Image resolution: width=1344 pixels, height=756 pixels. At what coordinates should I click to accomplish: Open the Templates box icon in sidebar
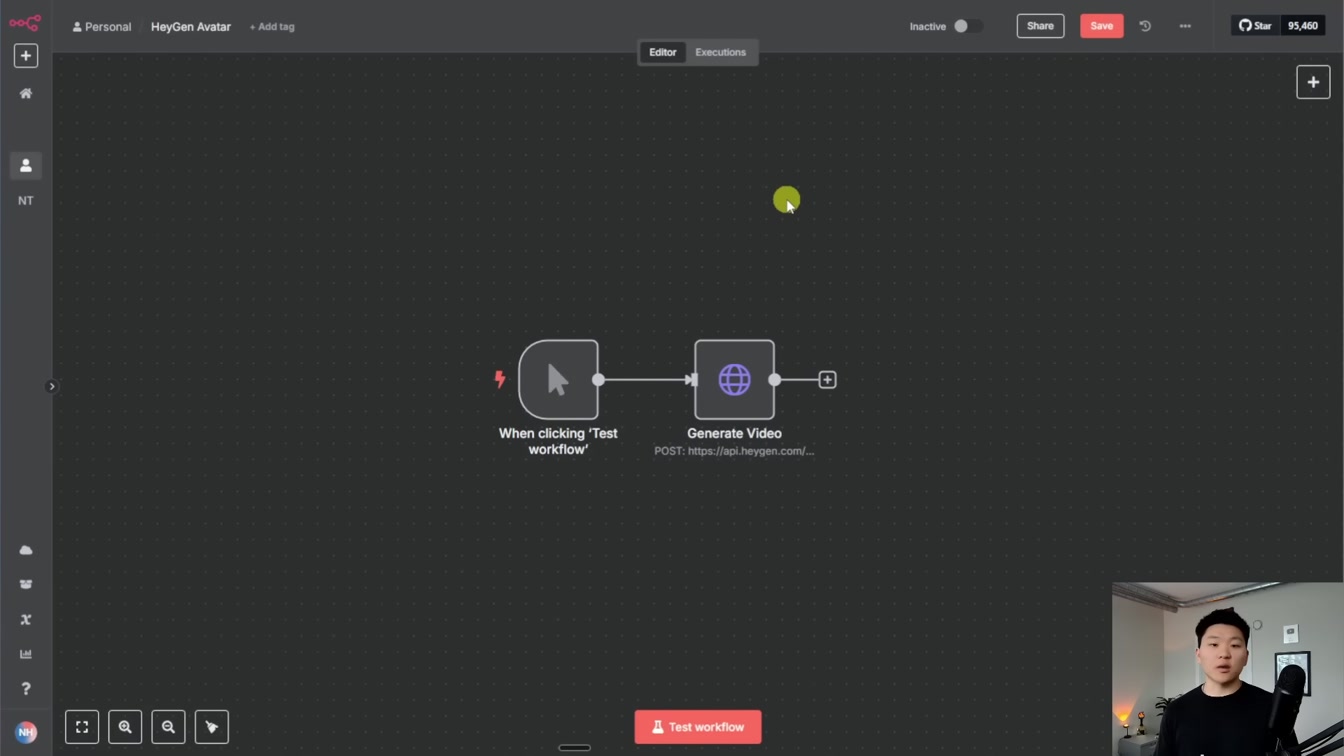(x=26, y=585)
